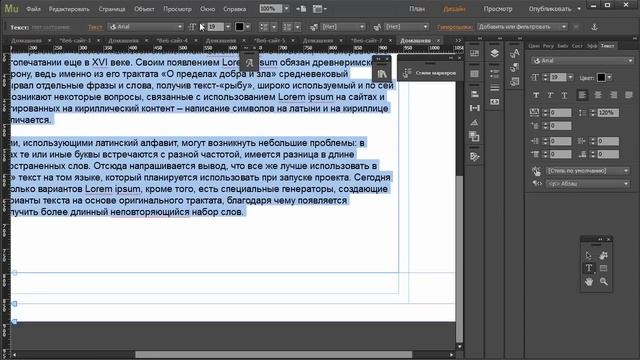Open the Файл menu
The height and width of the screenshot is (360, 640).
click(33, 9)
